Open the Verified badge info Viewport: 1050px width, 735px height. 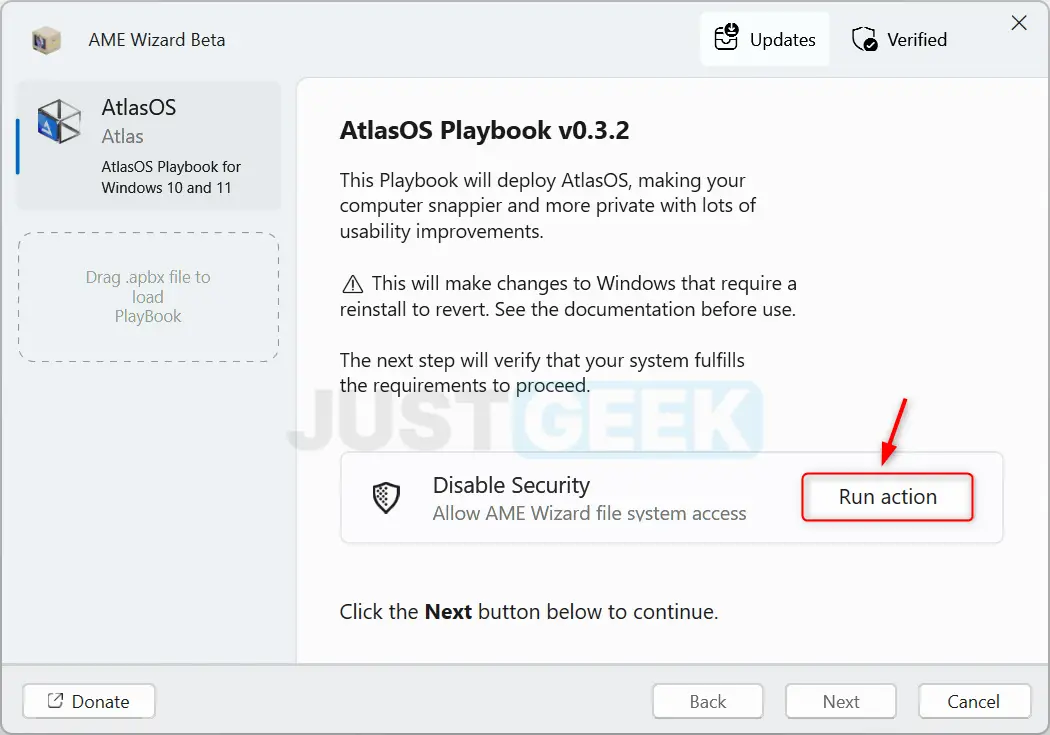(898, 39)
